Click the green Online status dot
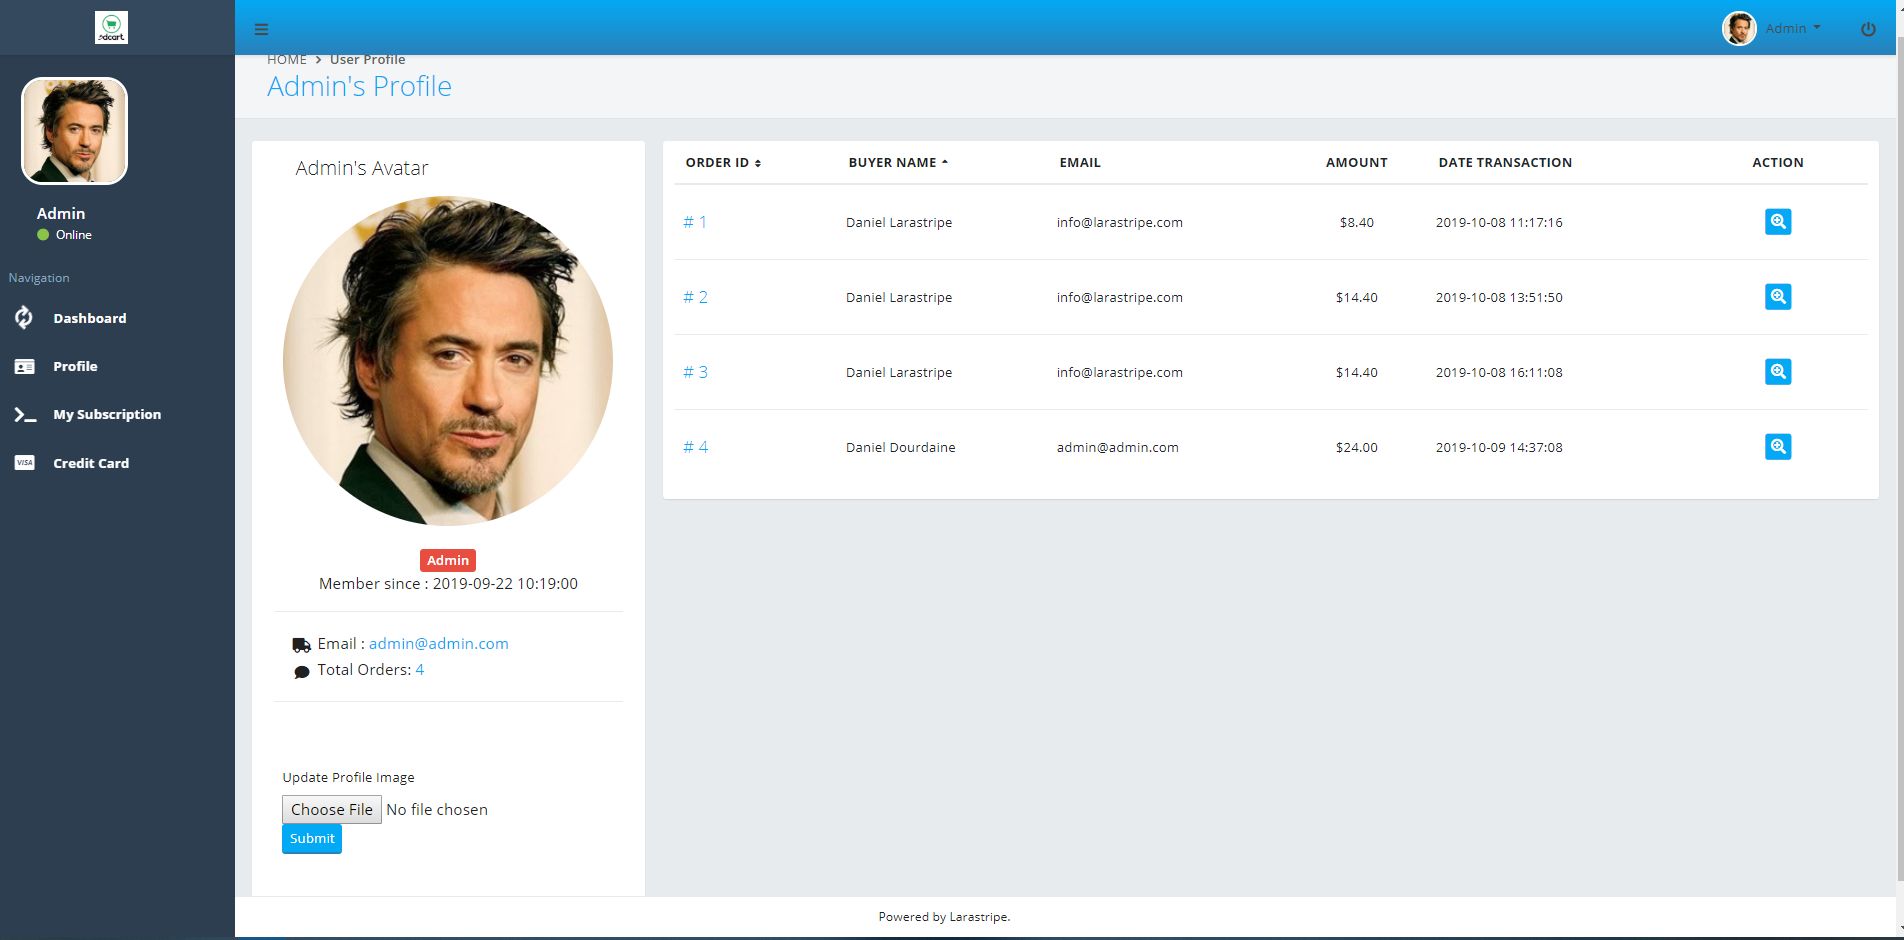1904x940 pixels. coord(43,235)
